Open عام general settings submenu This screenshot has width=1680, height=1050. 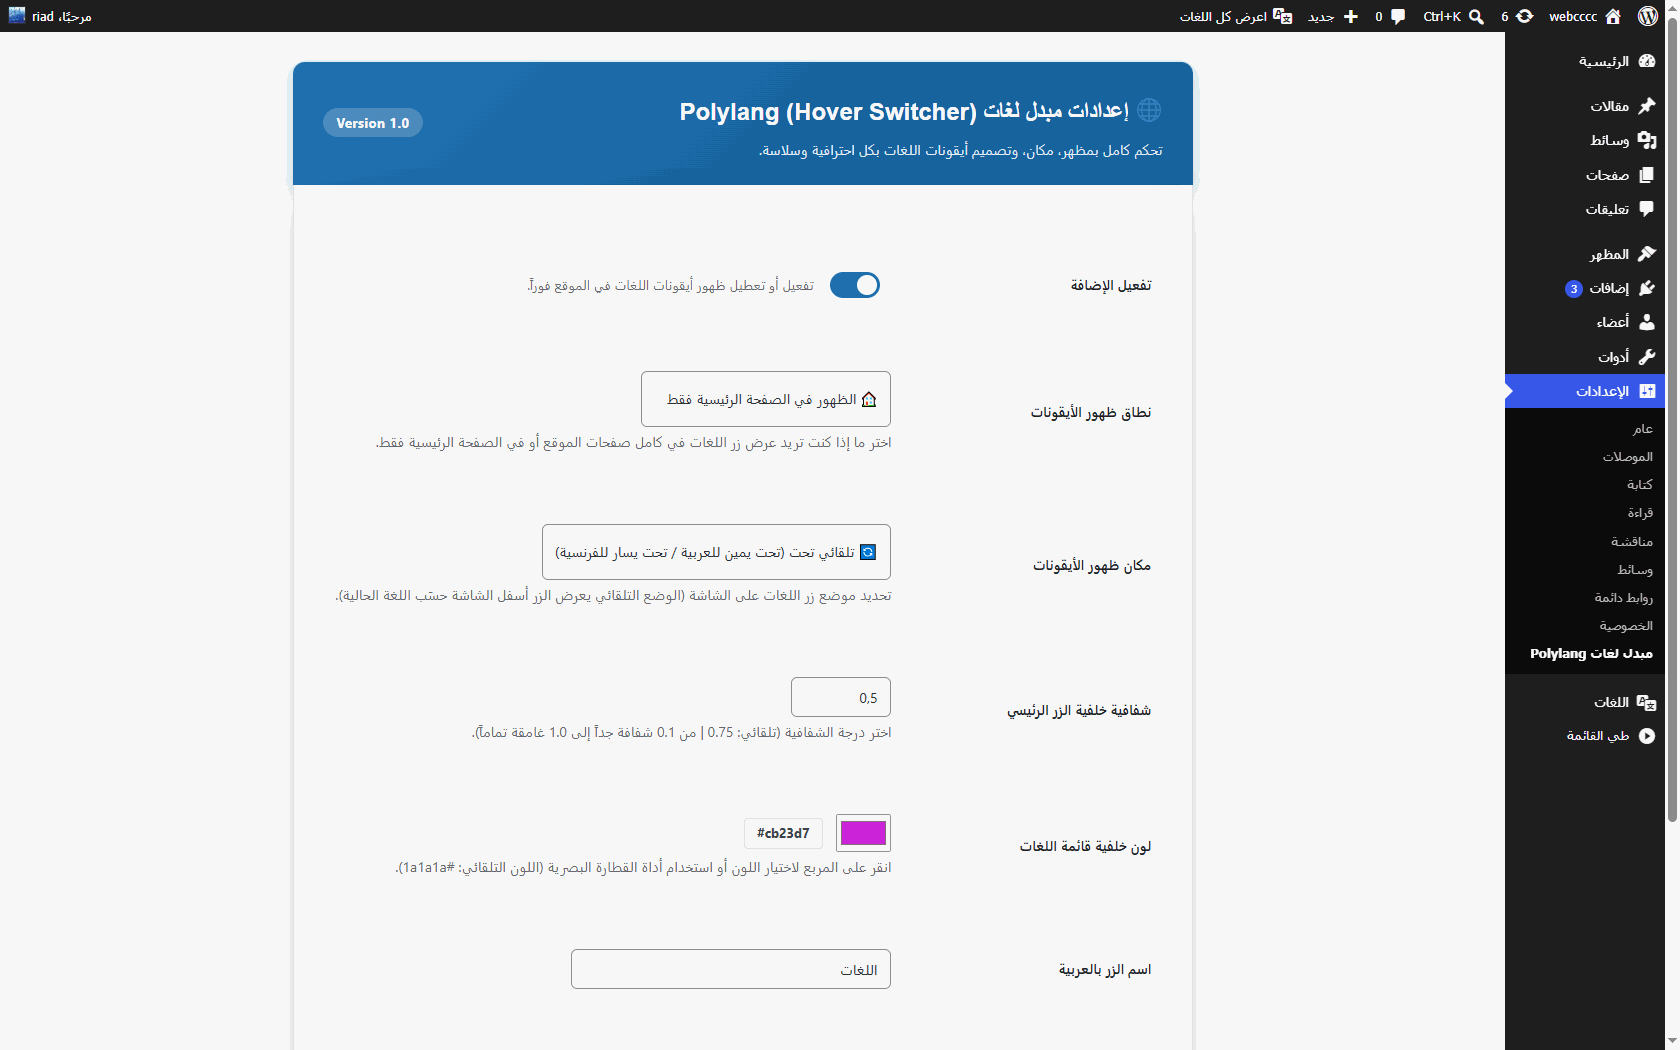point(1585,429)
